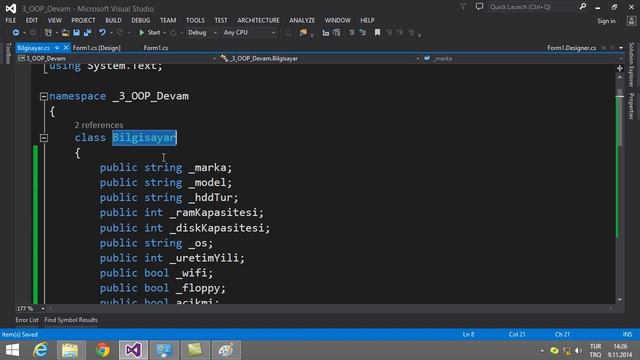Toggle the Bookmark toolbar icon

(377, 33)
